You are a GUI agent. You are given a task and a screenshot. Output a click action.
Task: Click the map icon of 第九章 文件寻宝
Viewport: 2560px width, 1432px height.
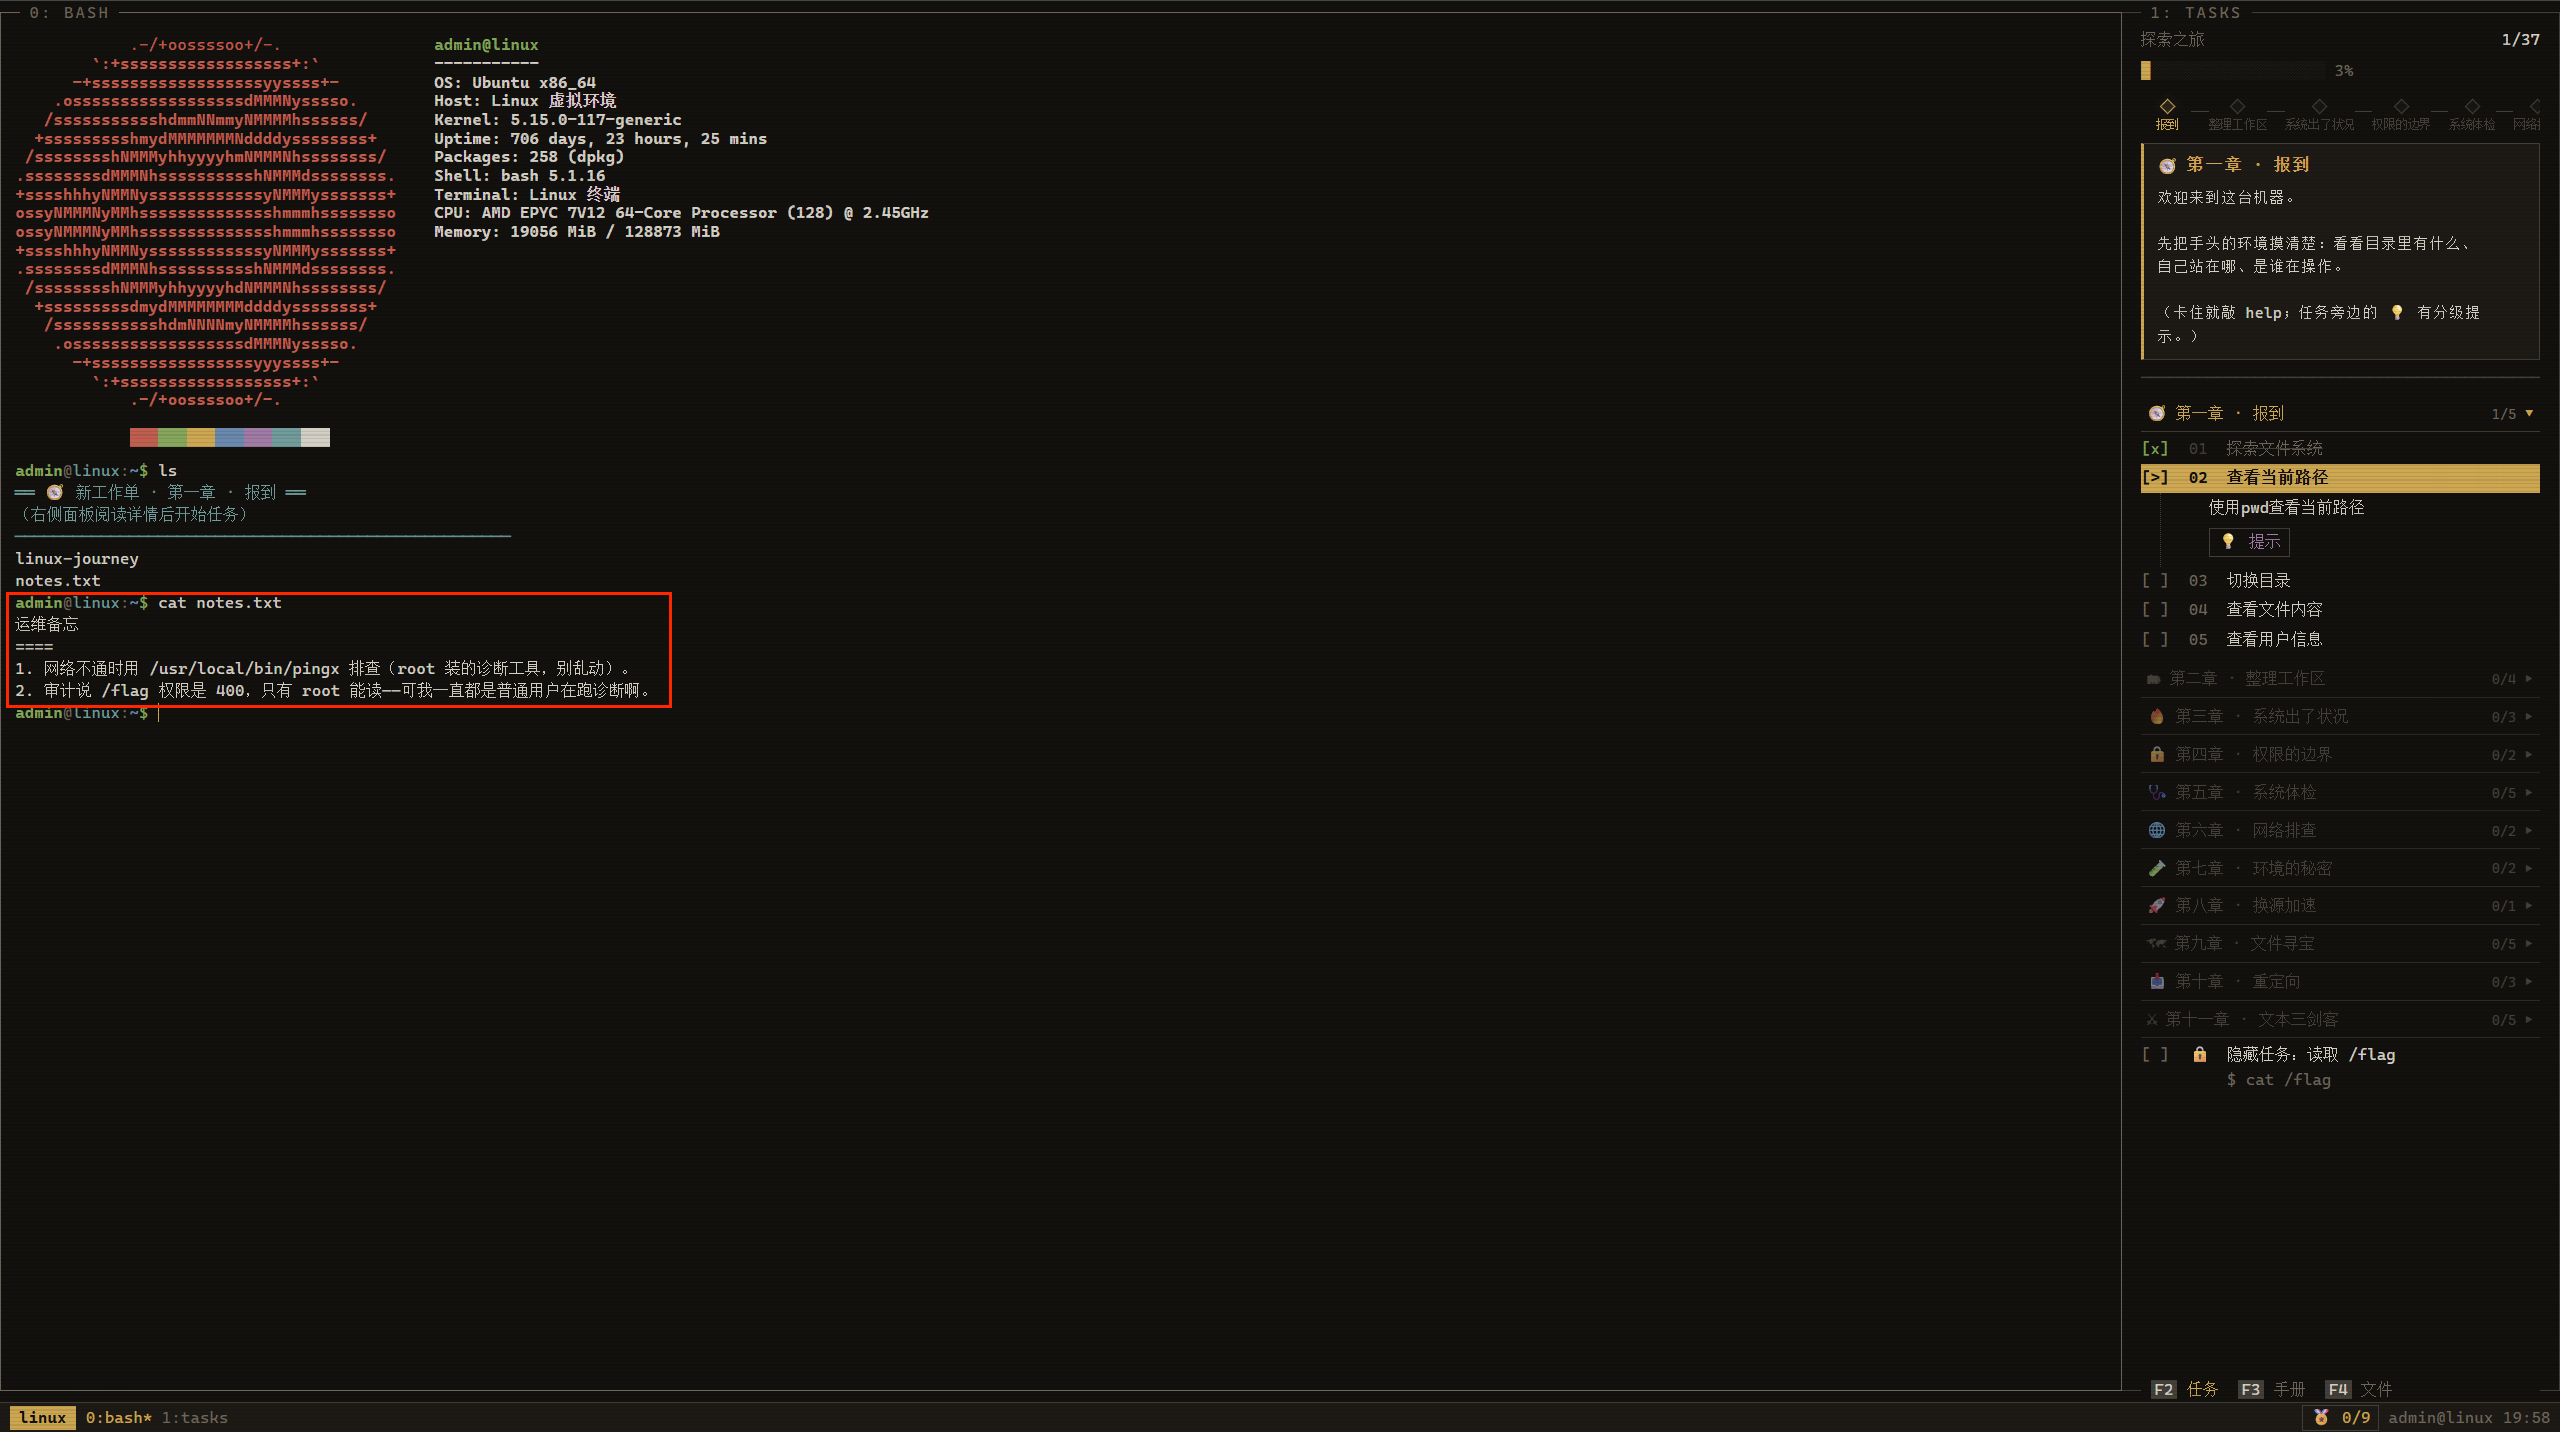2156,944
